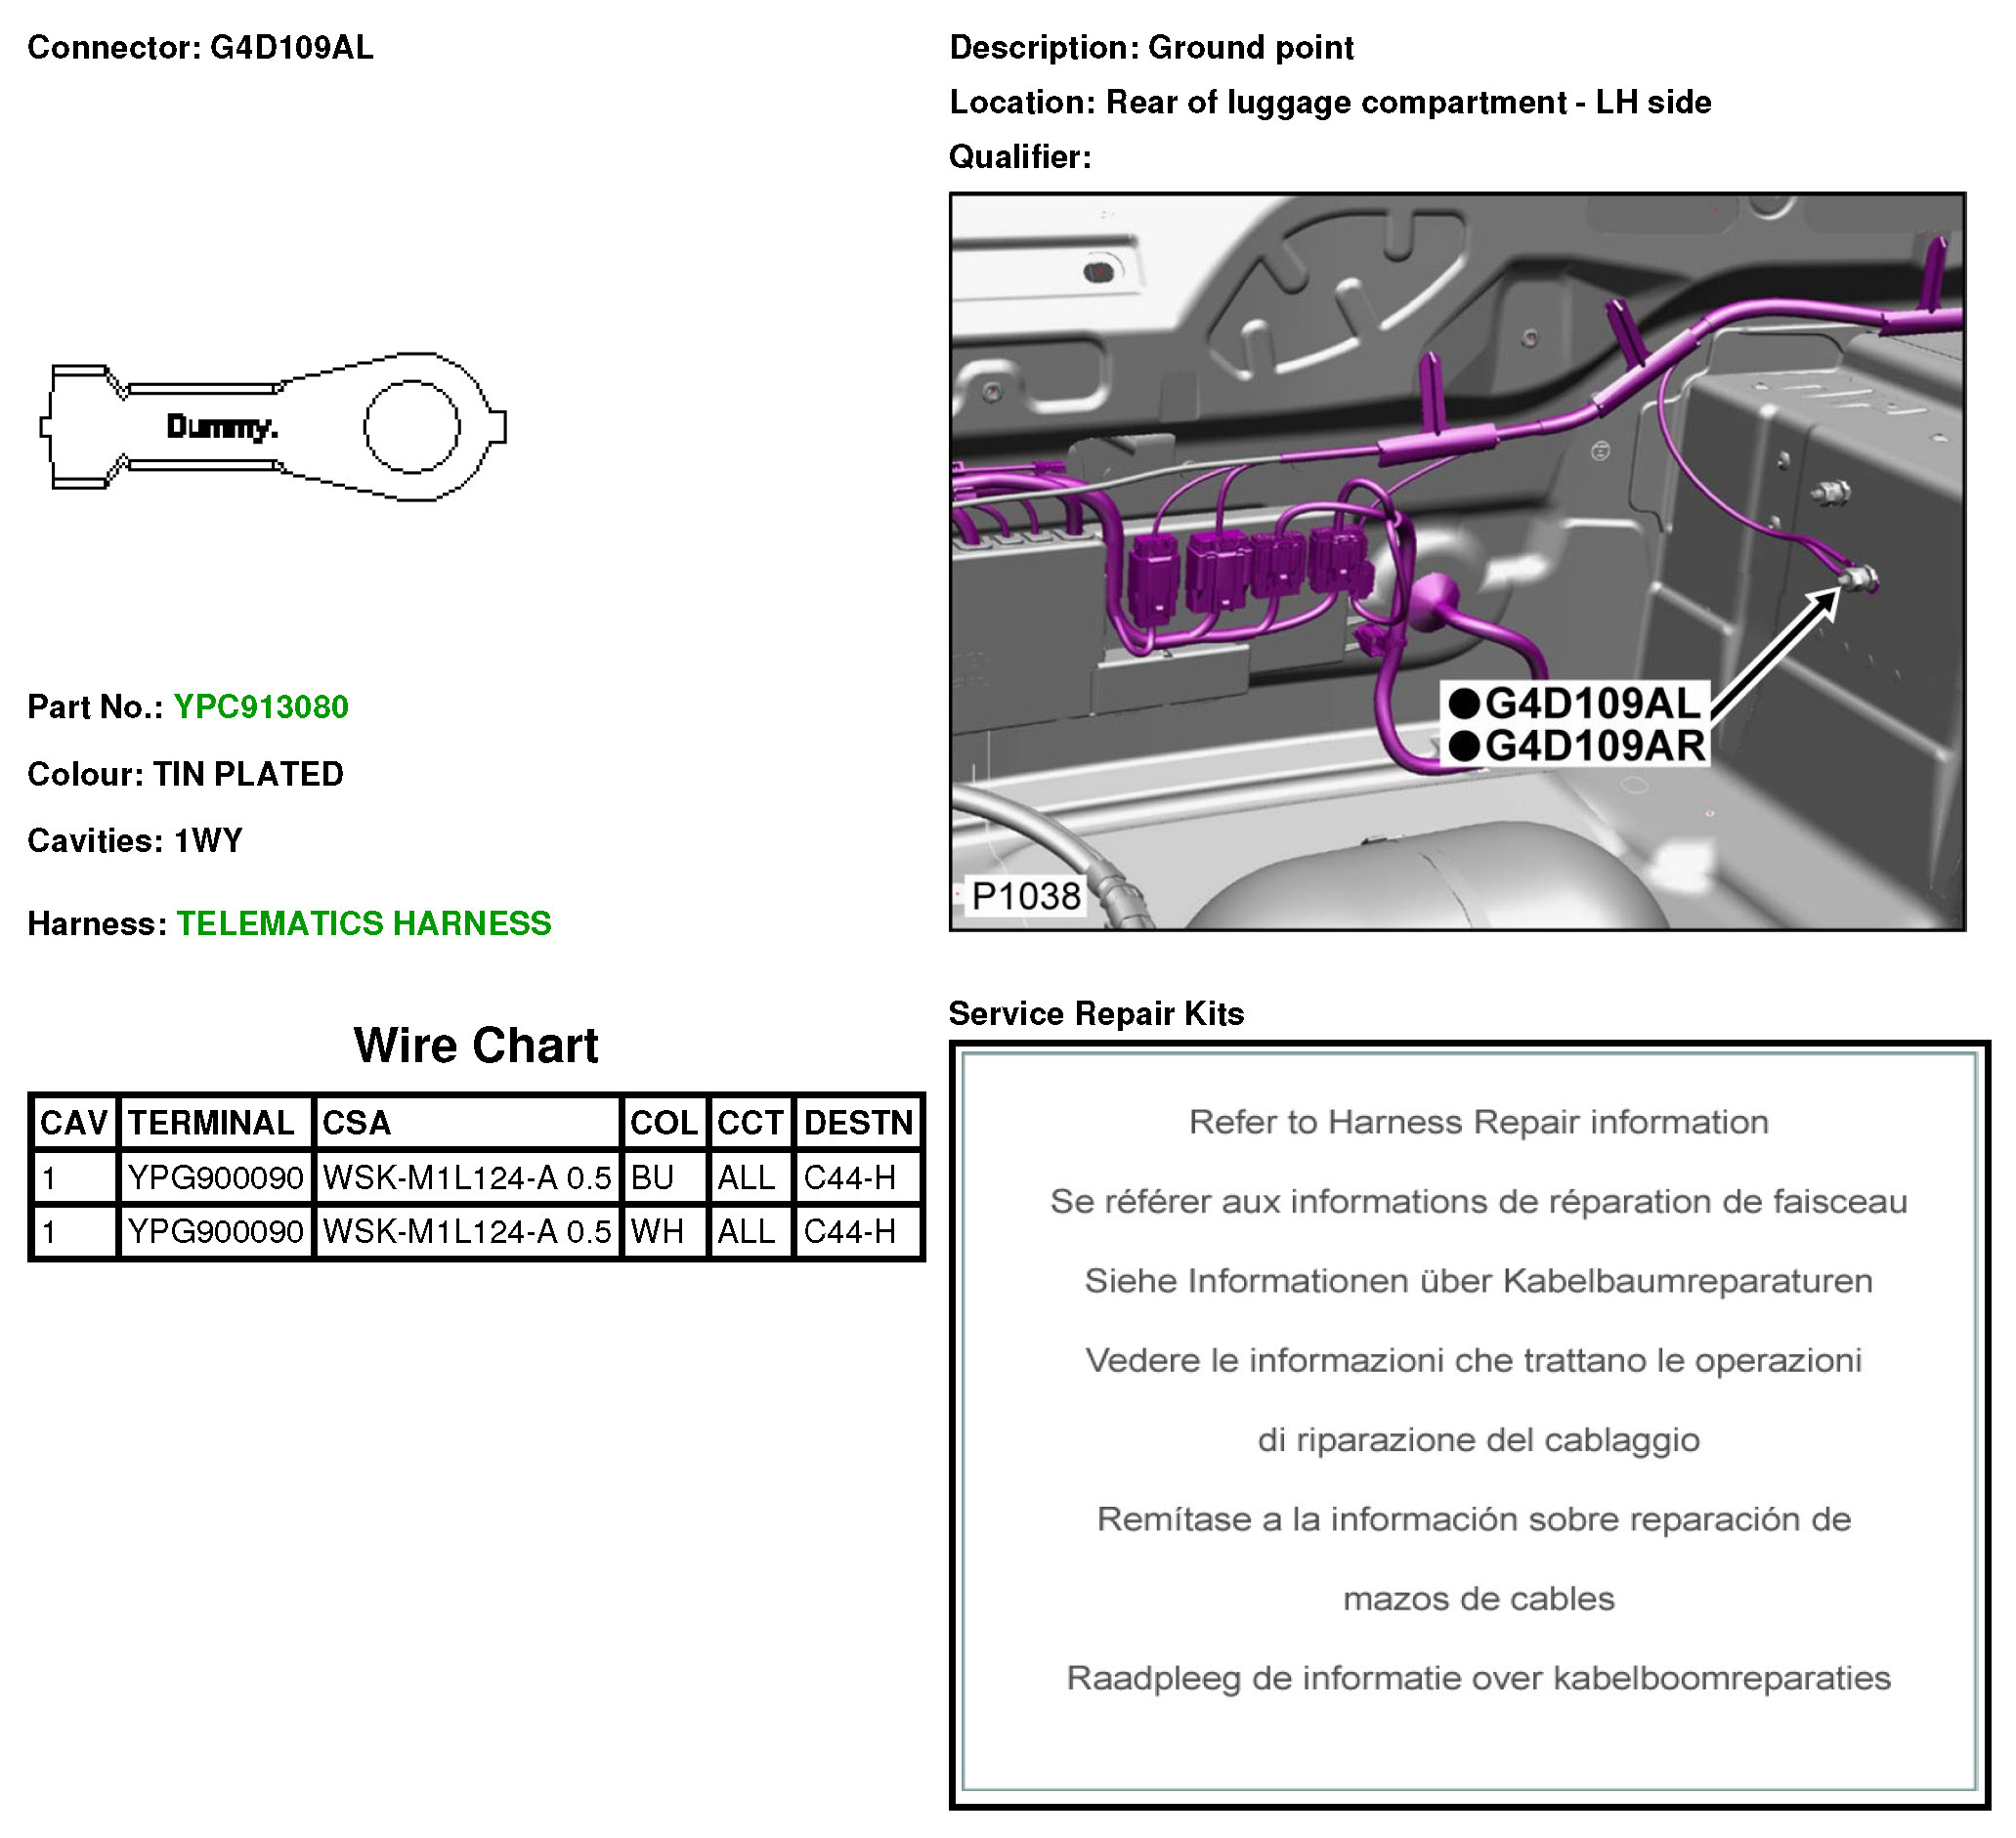This screenshot has height=1838, width=2016.
Task: Click the cavity 1 cell in the WH row
Action: [x=74, y=1231]
